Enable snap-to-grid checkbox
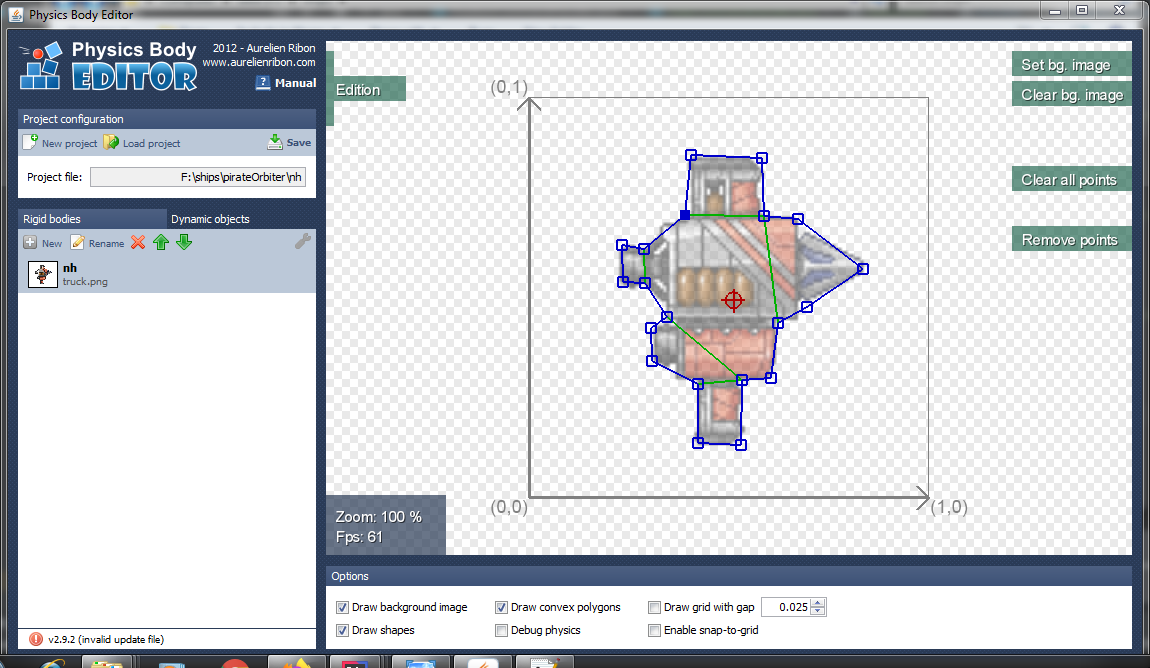 click(654, 630)
